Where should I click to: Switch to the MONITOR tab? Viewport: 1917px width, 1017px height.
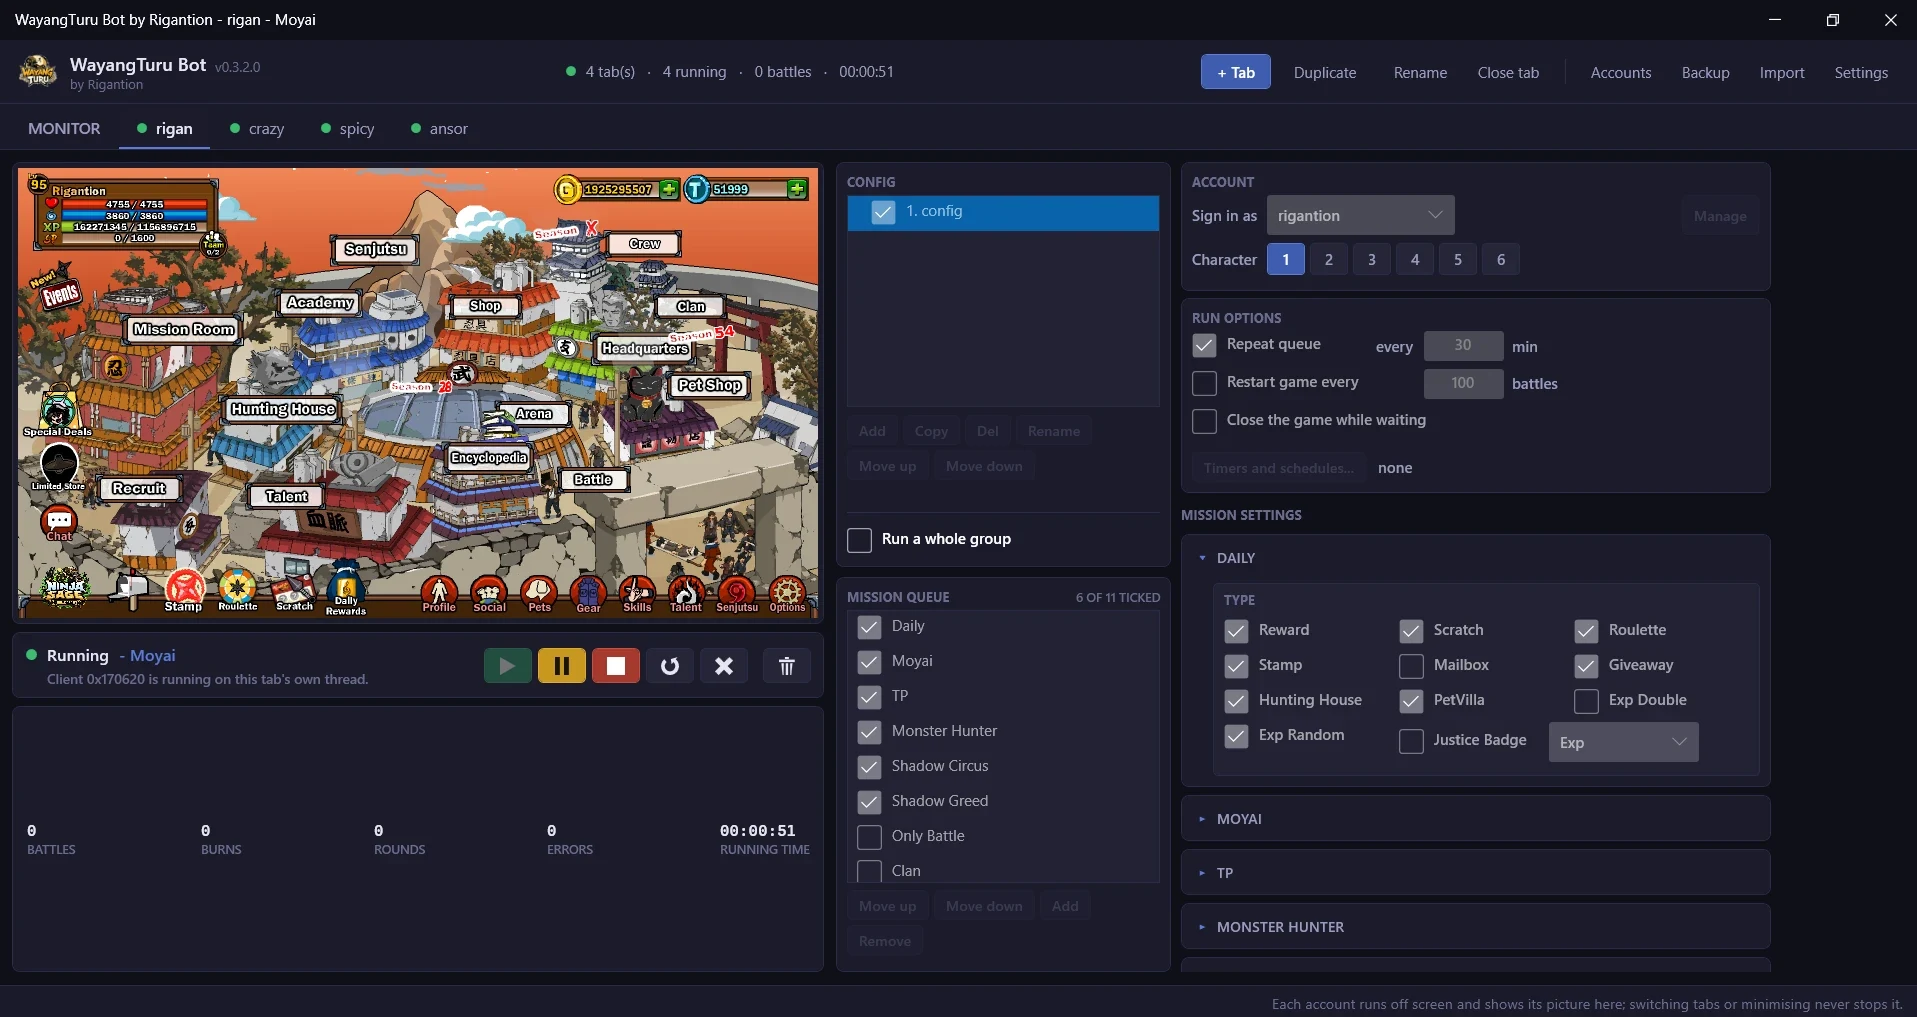click(x=64, y=129)
